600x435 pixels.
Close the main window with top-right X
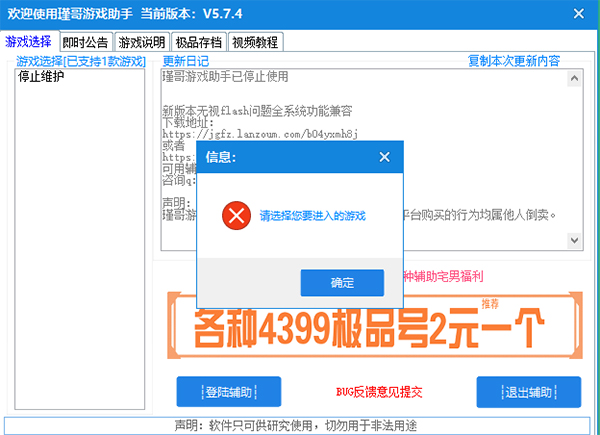579,14
